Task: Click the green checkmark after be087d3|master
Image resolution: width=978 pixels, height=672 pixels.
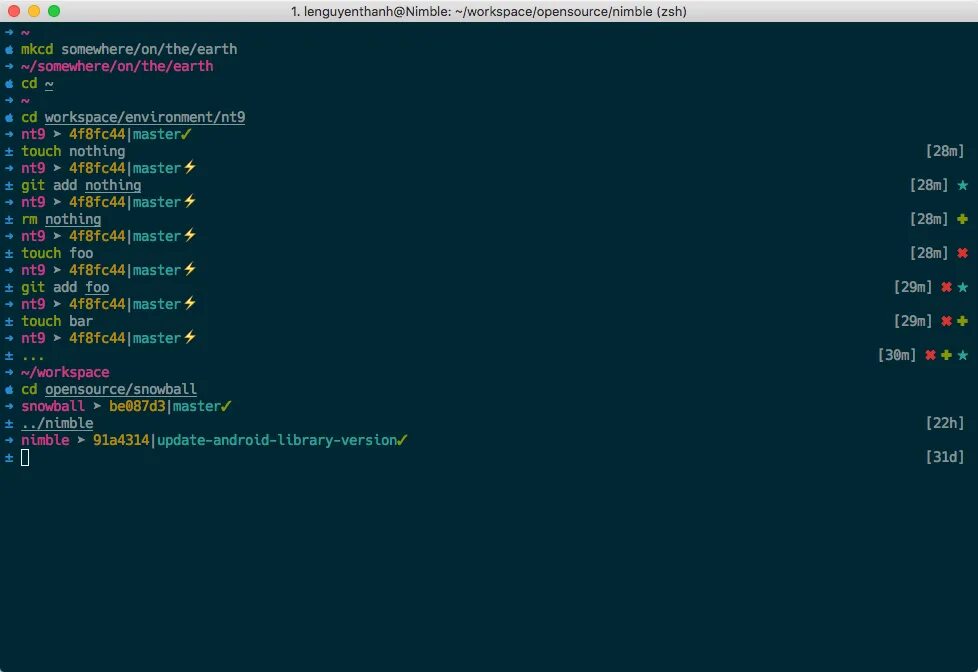Action: click(x=226, y=406)
